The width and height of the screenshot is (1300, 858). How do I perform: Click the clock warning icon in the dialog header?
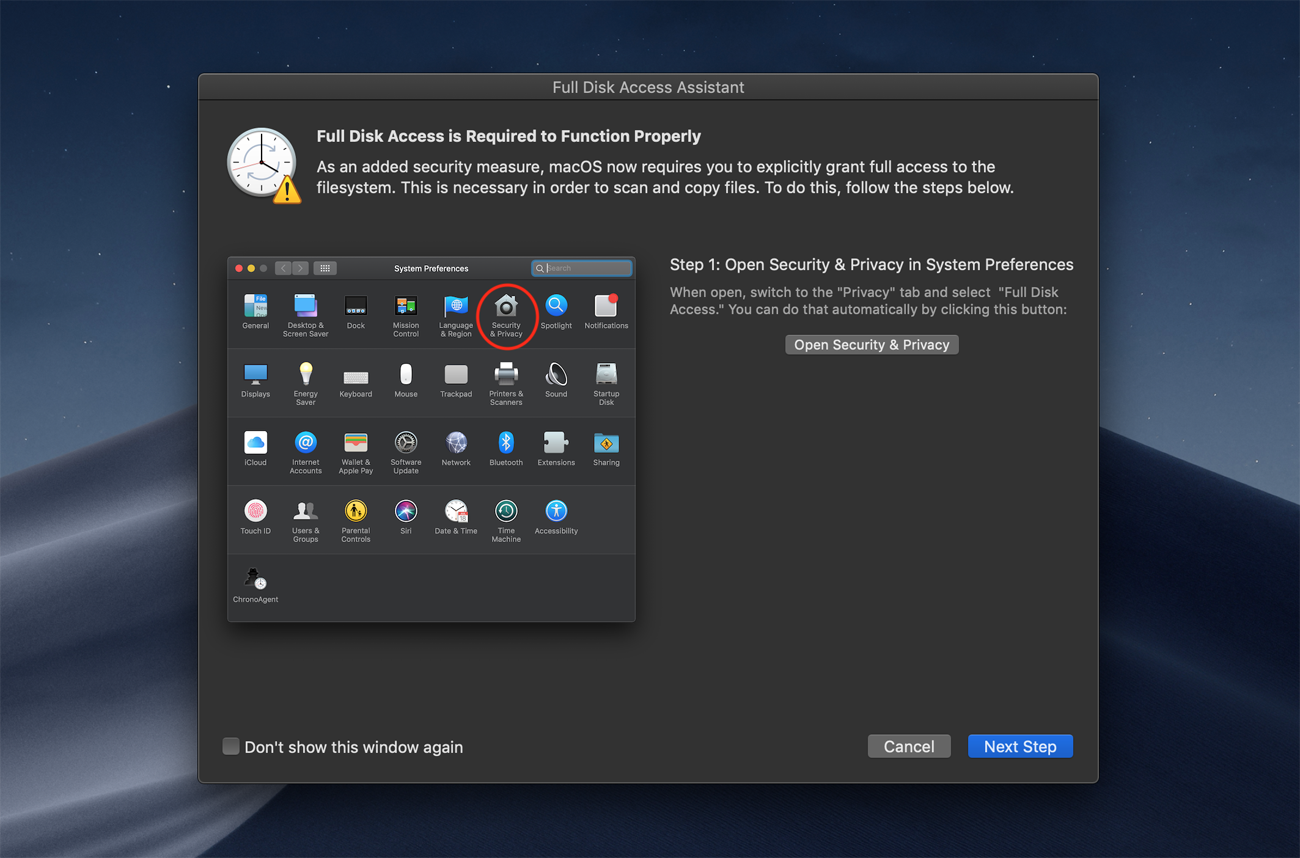(x=264, y=164)
